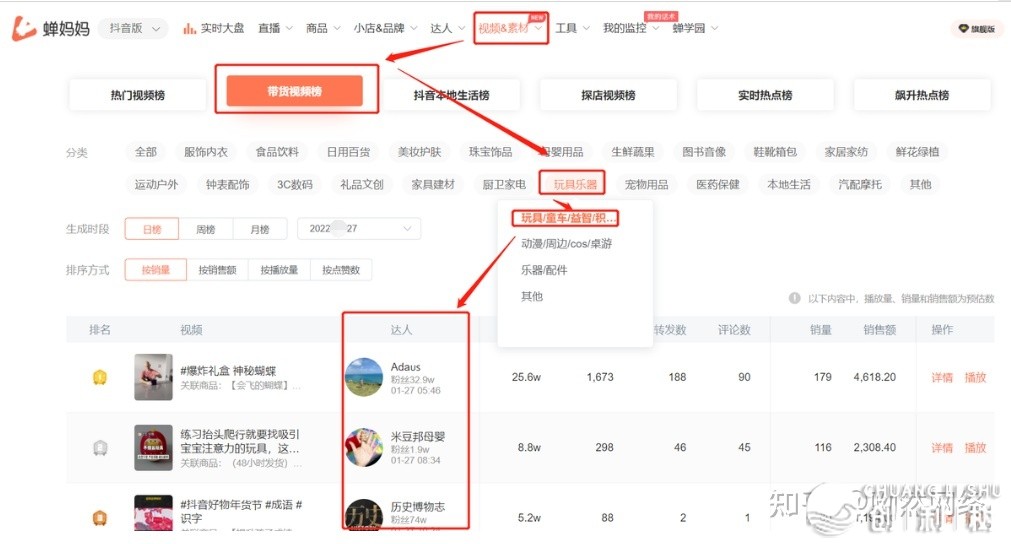The width and height of the screenshot is (1011, 544).
Task: Sort by 按销量
Action: pyautogui.click(x=155, y=270)
